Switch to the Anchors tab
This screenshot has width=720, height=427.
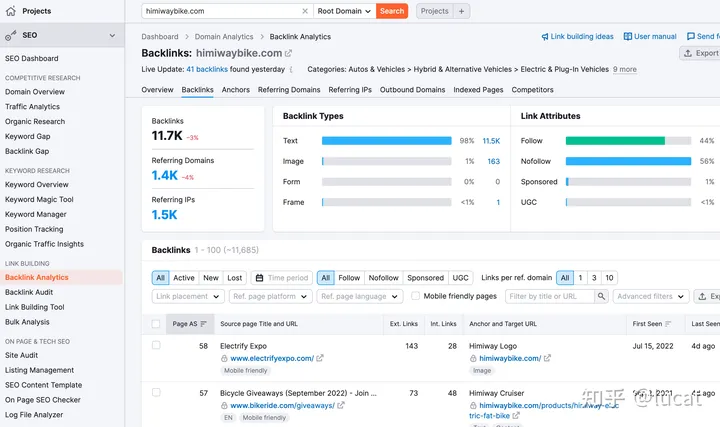click(236, 90)
